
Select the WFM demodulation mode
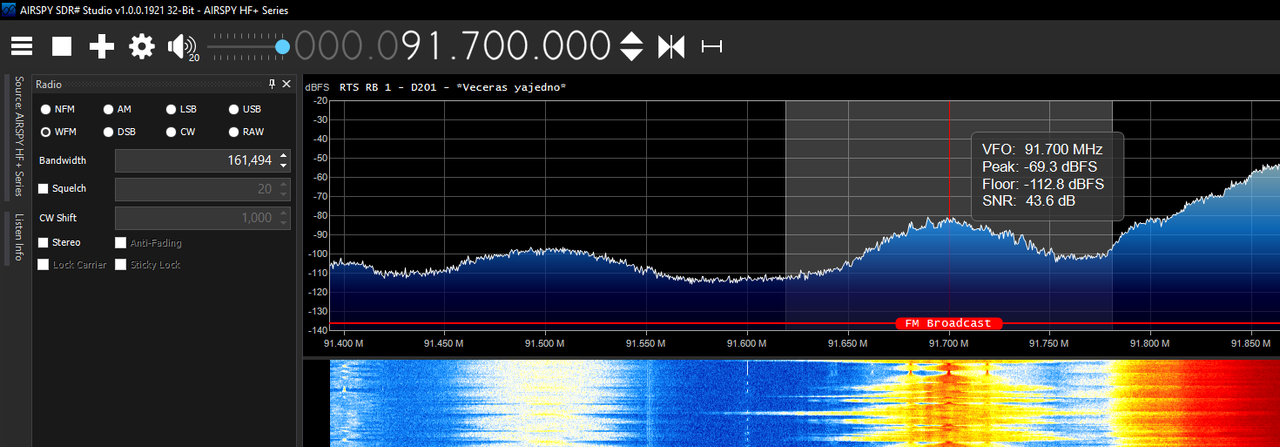click(58, 132)
